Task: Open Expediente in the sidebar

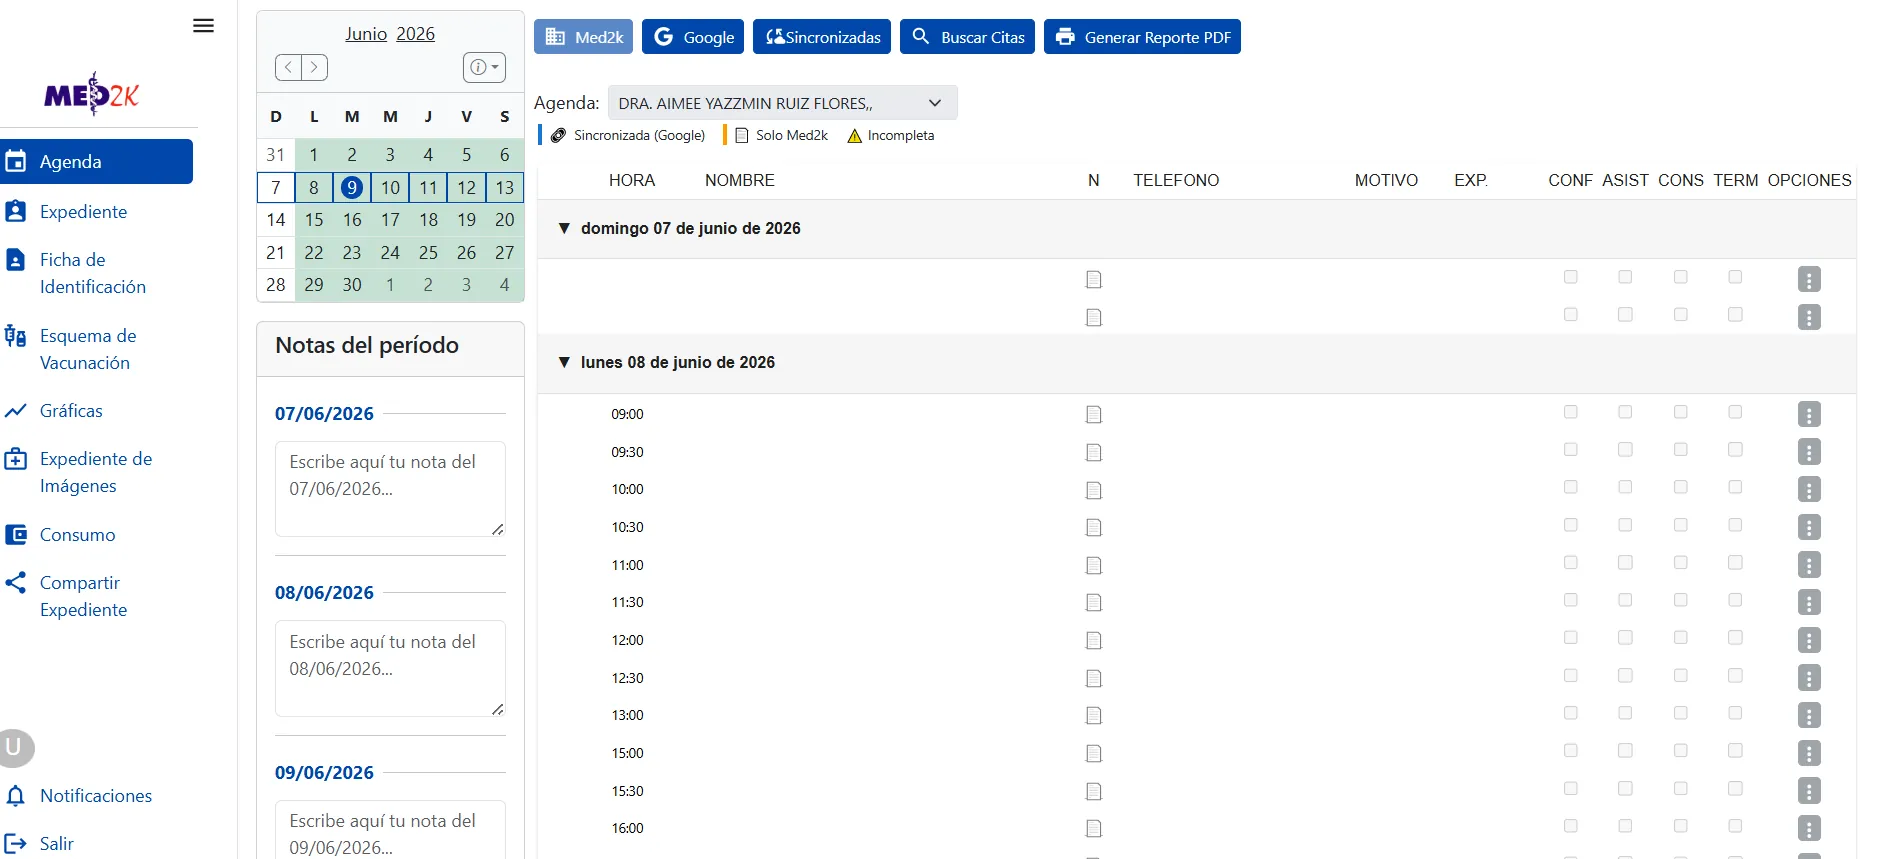Action: click(83, 212)
